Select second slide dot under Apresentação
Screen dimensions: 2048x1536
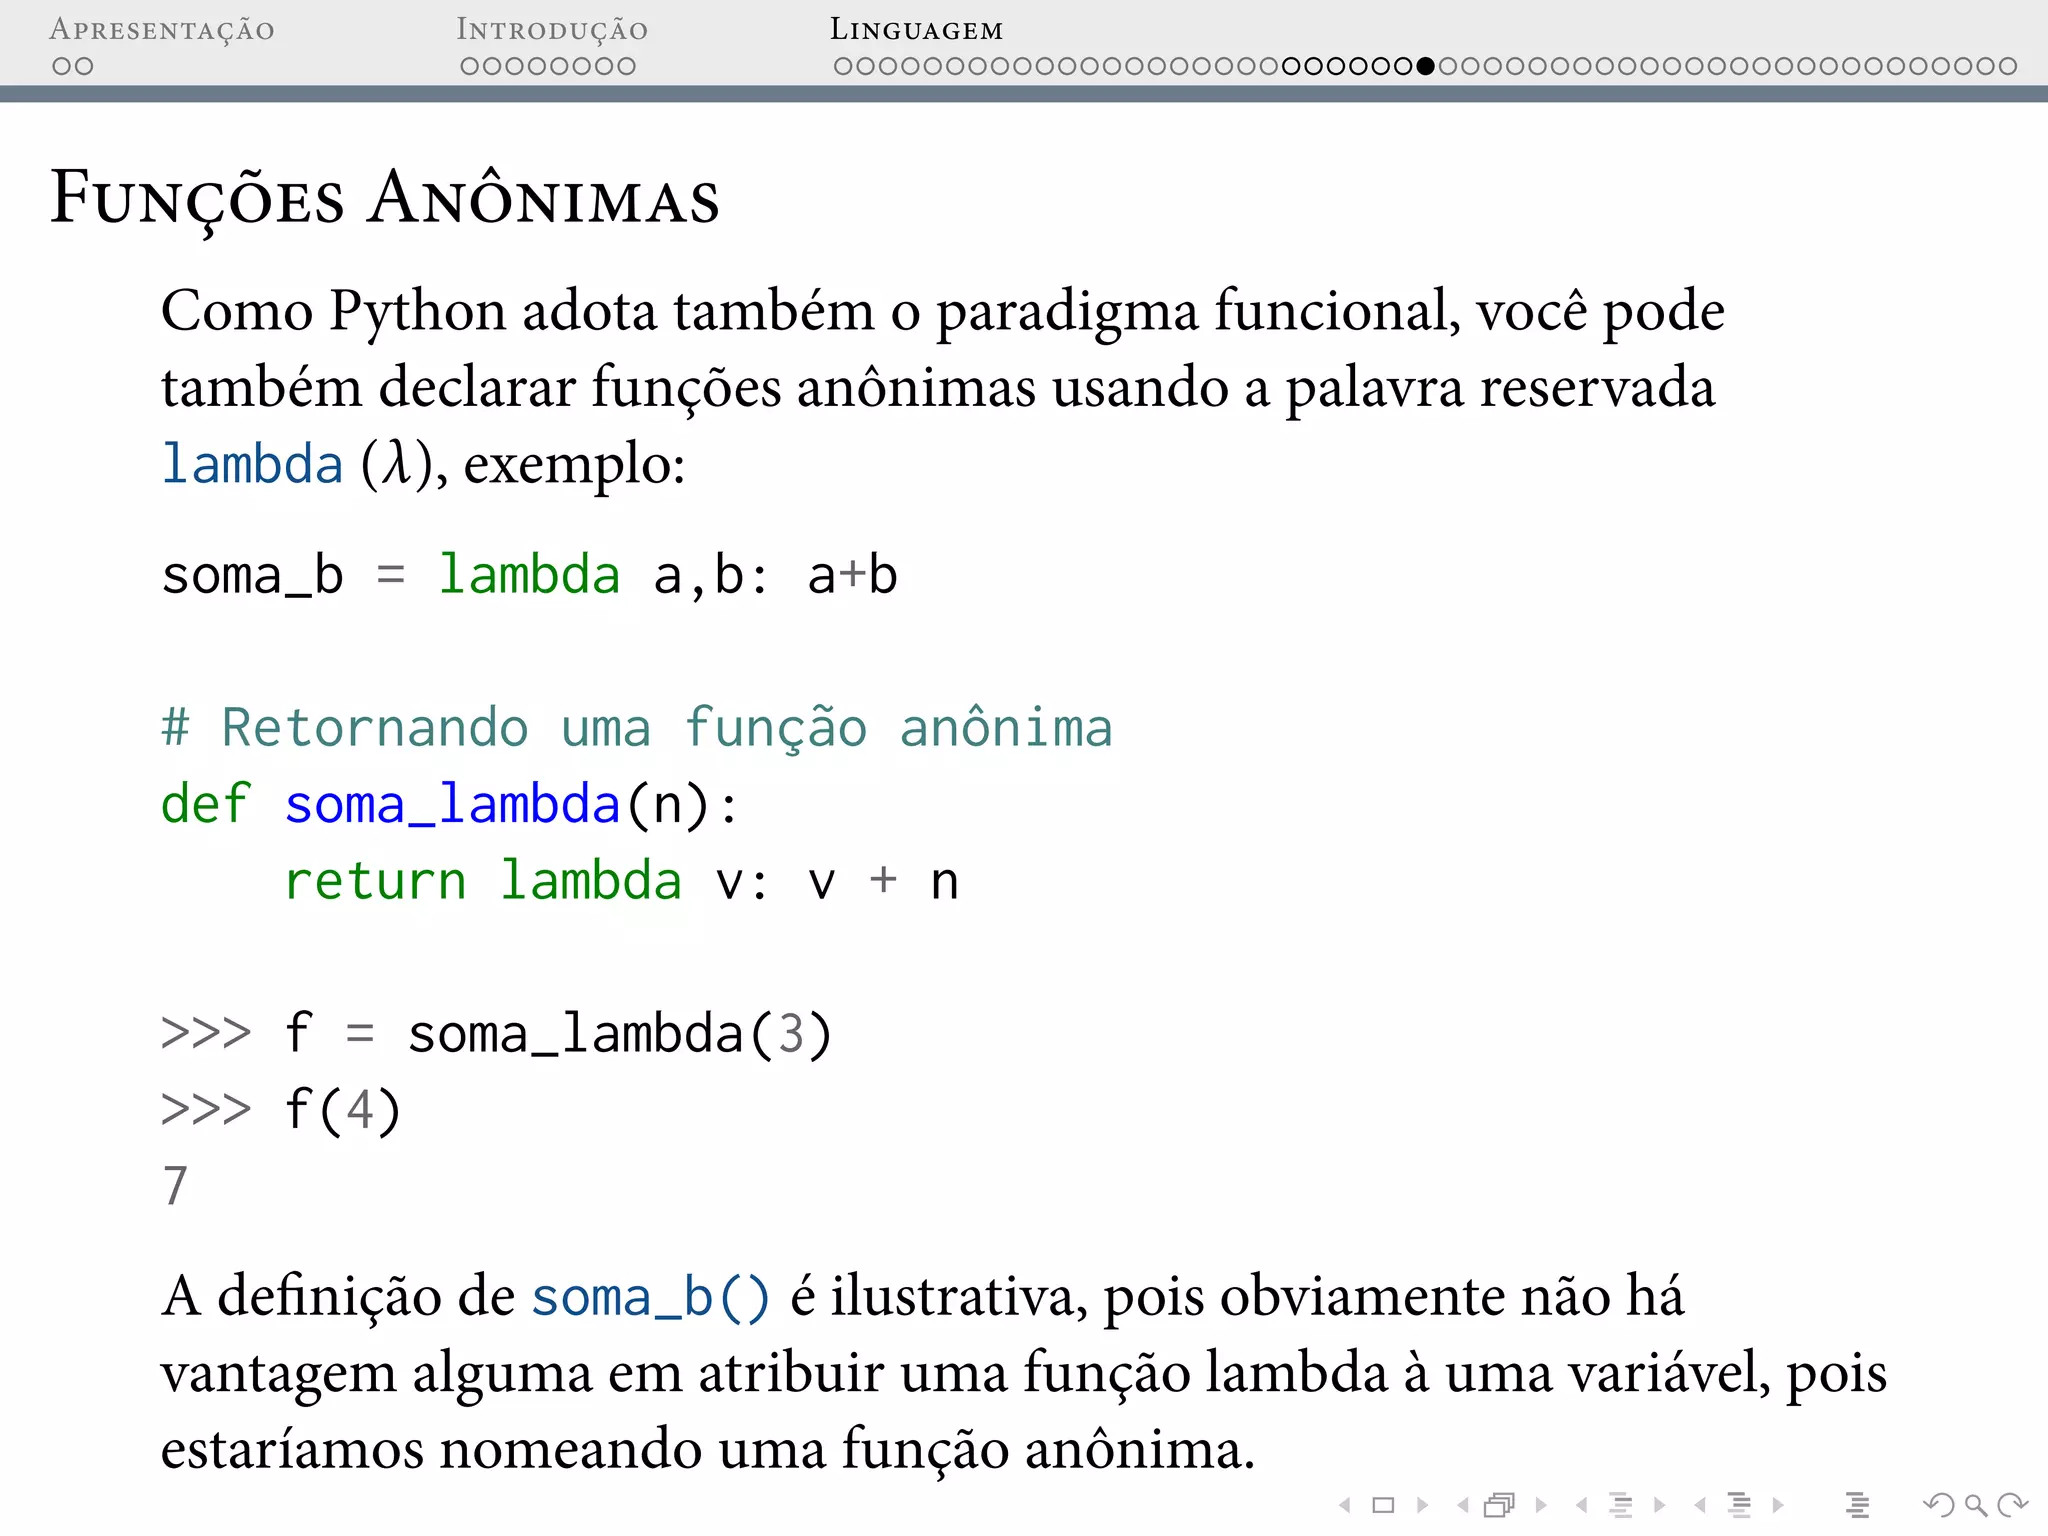pyautogui.click(x=84, y=67)
